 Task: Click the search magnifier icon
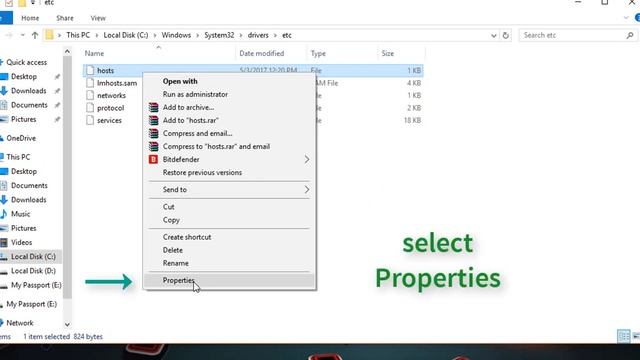tap(630, 36)
